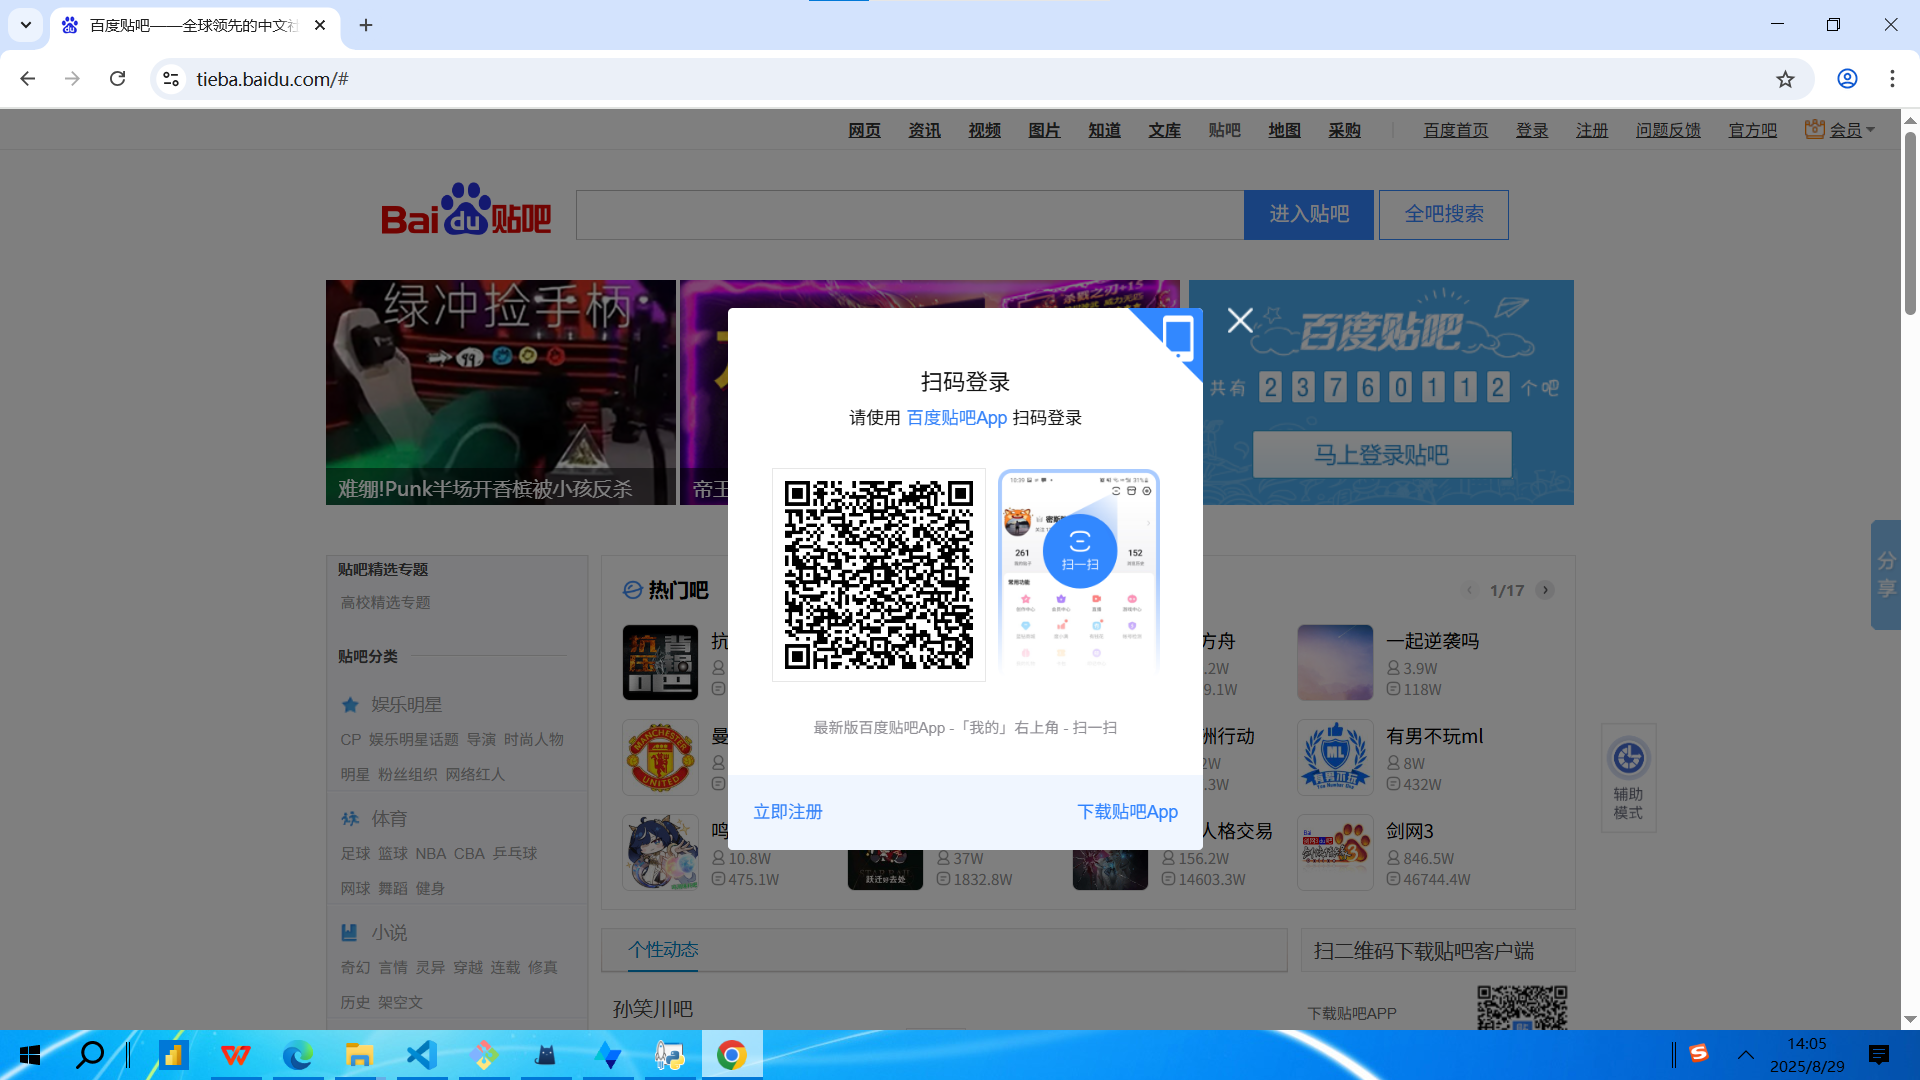Open Windows taskbar search
The image size is (1920, 1080).
[x=91, y=1055]
